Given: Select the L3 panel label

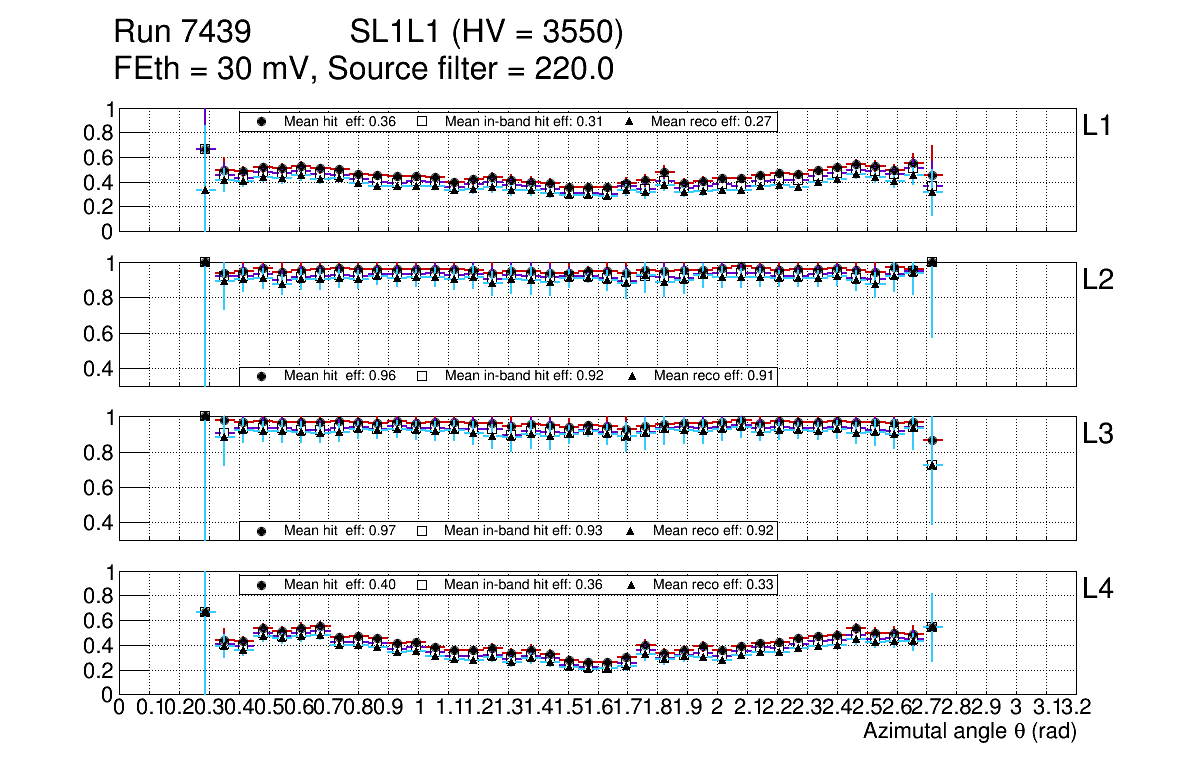Looking at the screenshot, I should (x=1098, y=434).
